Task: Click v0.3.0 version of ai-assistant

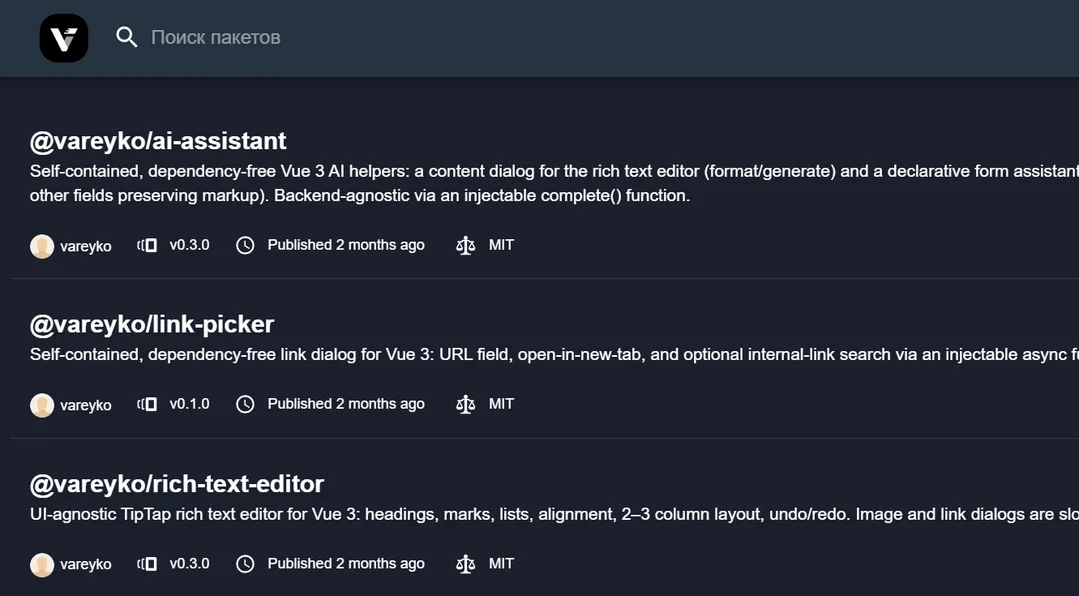Action: tap(189, 245)
